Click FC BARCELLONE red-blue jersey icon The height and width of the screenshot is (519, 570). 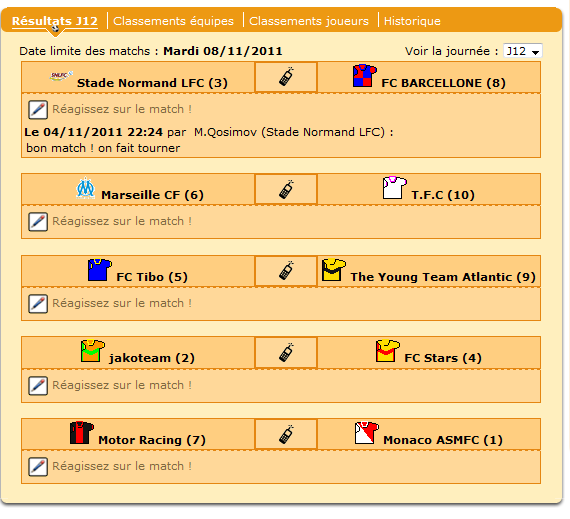pyautogui.click(x=365, y=76)
